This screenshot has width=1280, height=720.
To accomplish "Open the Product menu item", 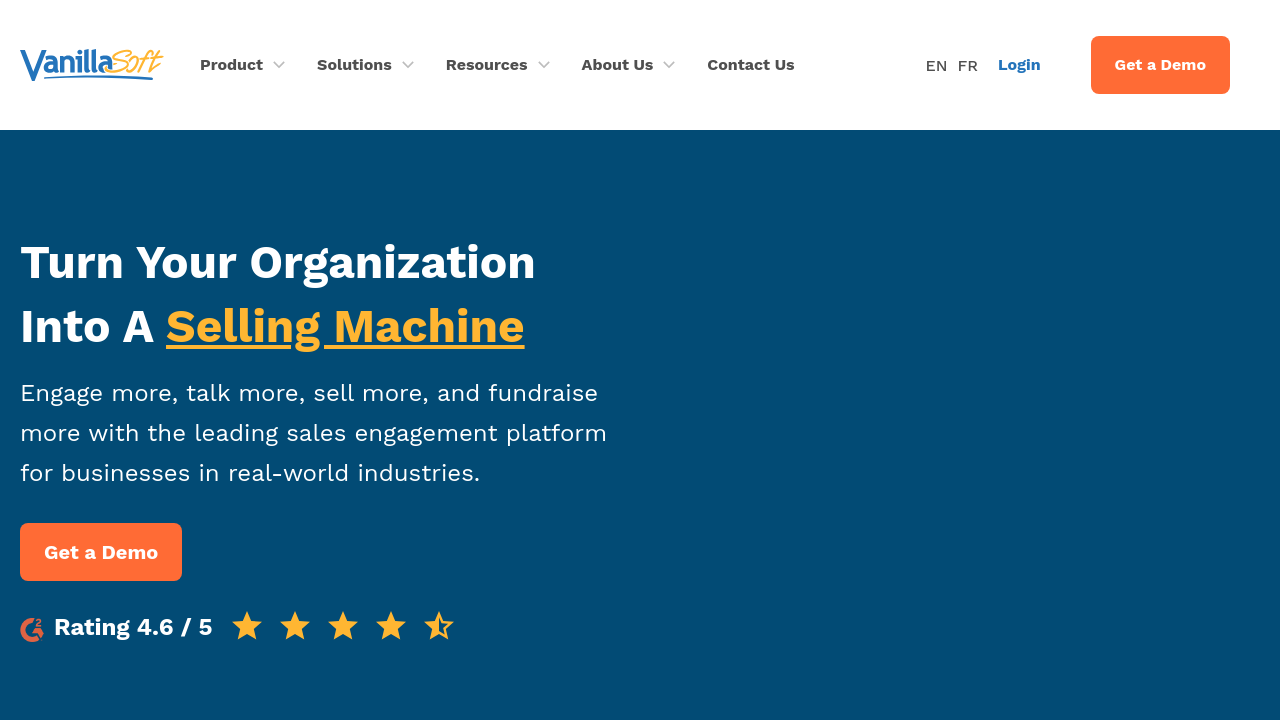I will (x=231, y=65).
